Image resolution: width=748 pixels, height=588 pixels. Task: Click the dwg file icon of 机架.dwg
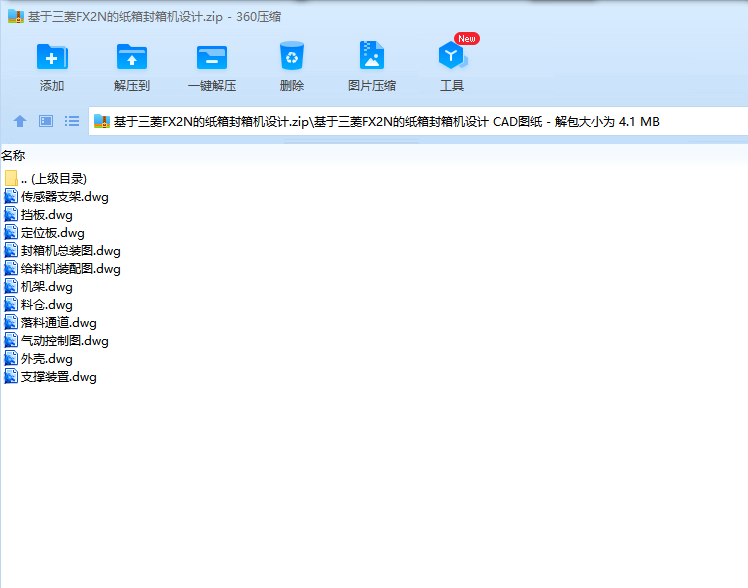tap(11, 287)
